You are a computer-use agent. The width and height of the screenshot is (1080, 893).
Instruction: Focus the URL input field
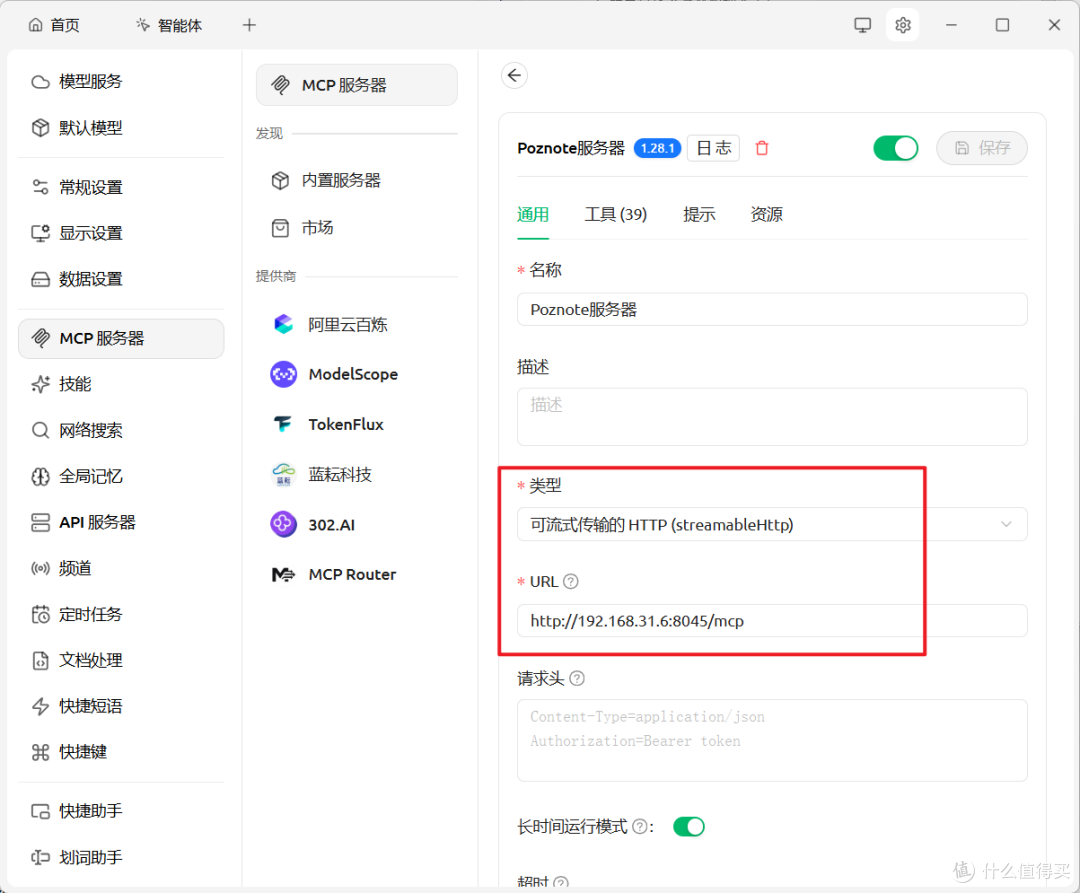pos(772,621)
